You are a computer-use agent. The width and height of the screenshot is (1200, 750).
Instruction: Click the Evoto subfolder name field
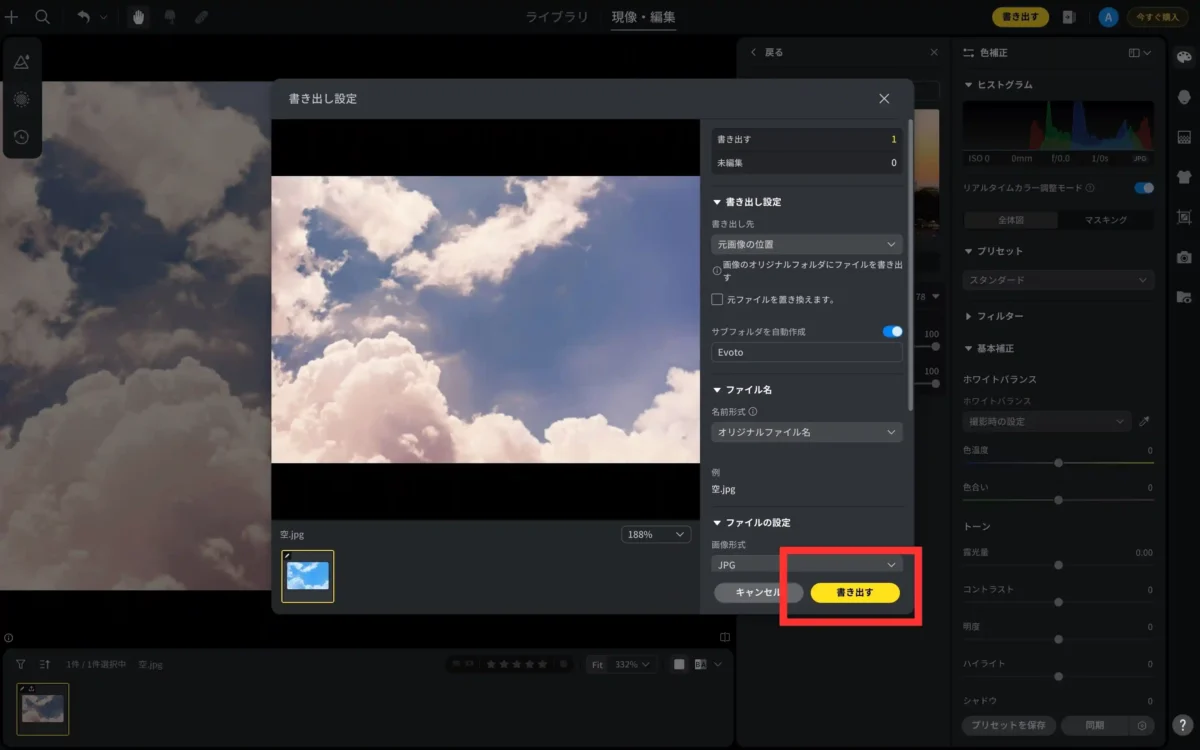click(x=807, y=352)
